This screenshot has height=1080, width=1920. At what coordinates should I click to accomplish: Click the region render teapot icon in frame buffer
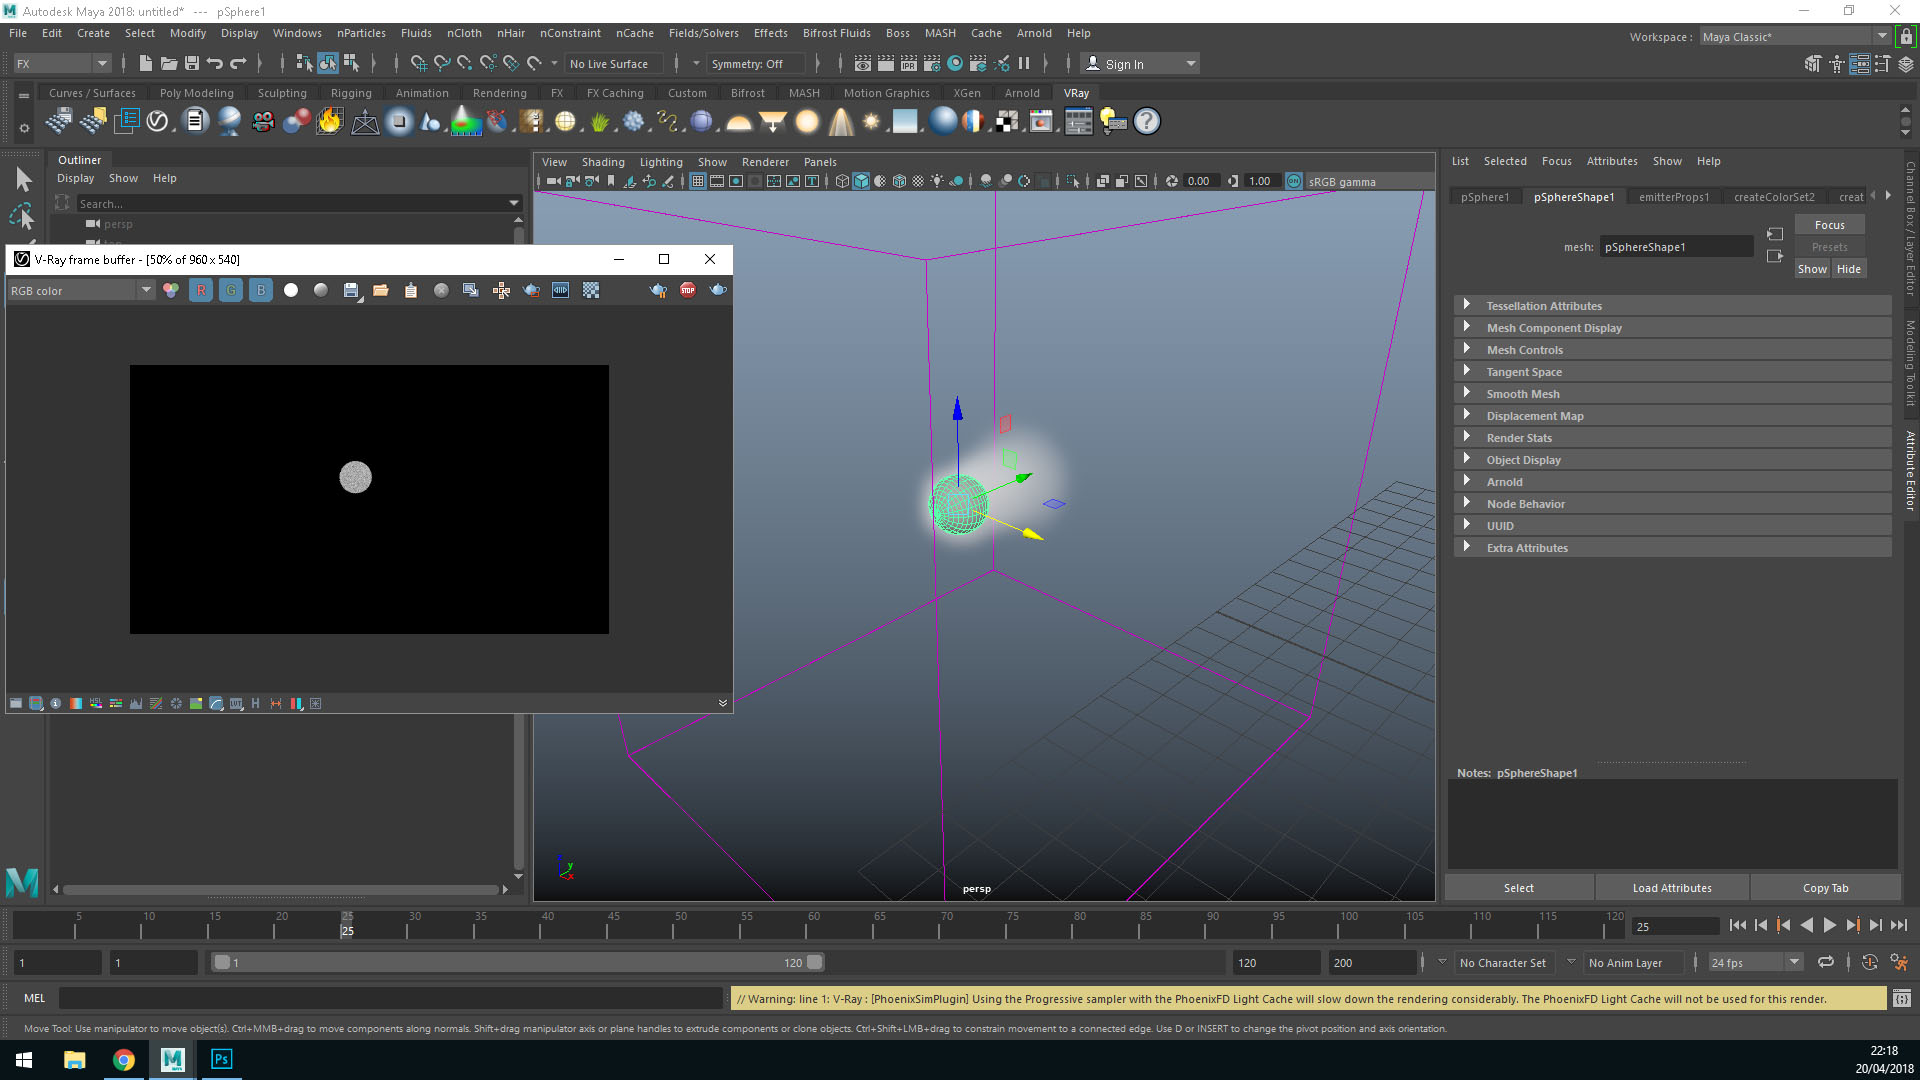point(532,290)
